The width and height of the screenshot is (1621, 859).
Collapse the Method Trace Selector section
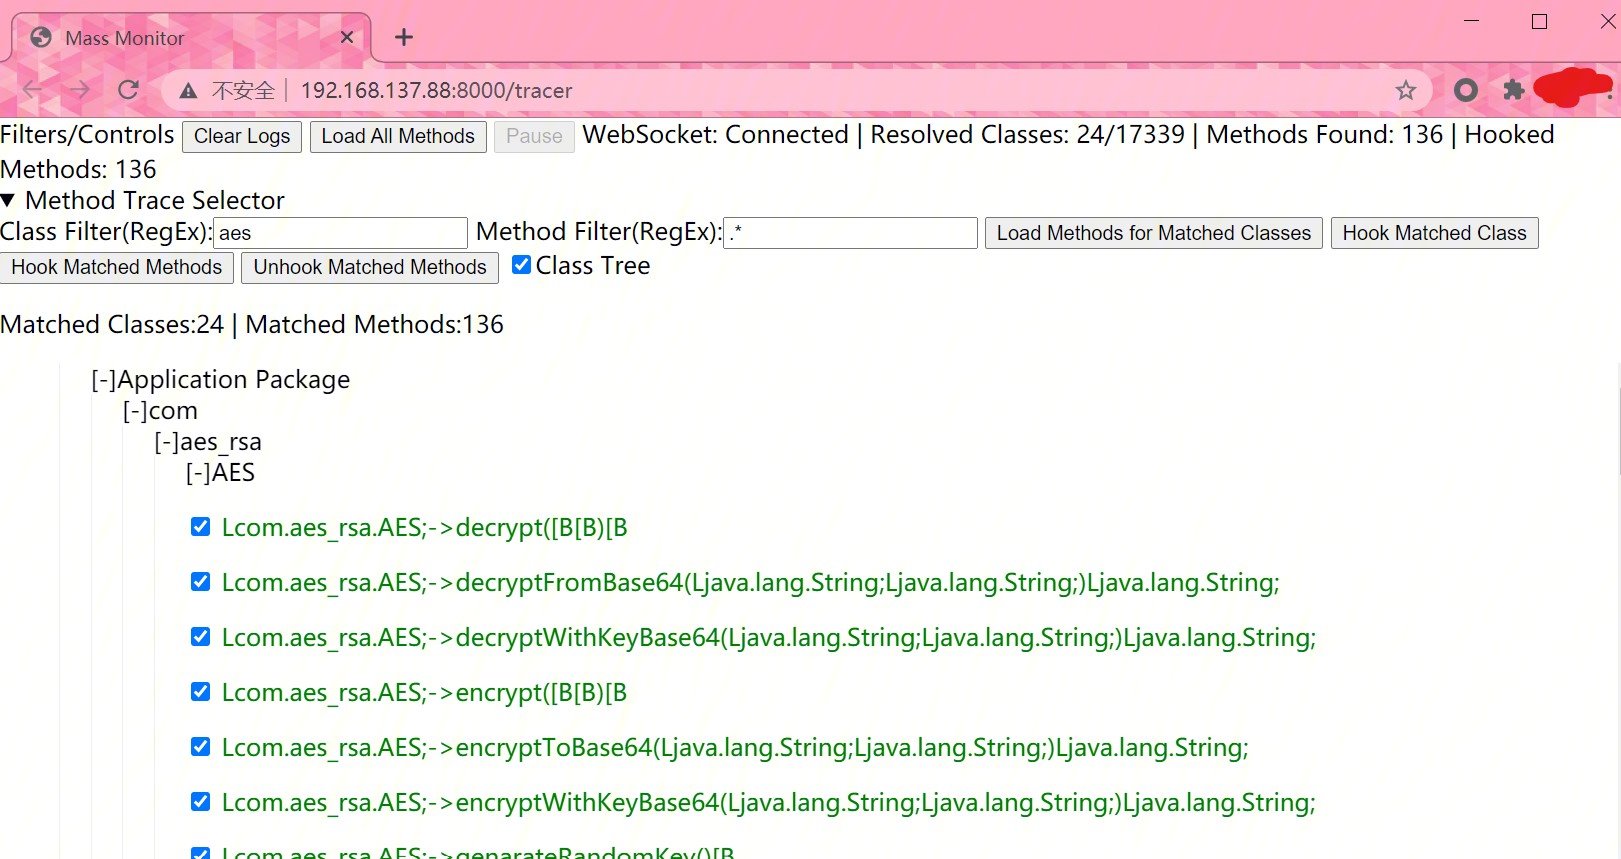tap(8, 201)
